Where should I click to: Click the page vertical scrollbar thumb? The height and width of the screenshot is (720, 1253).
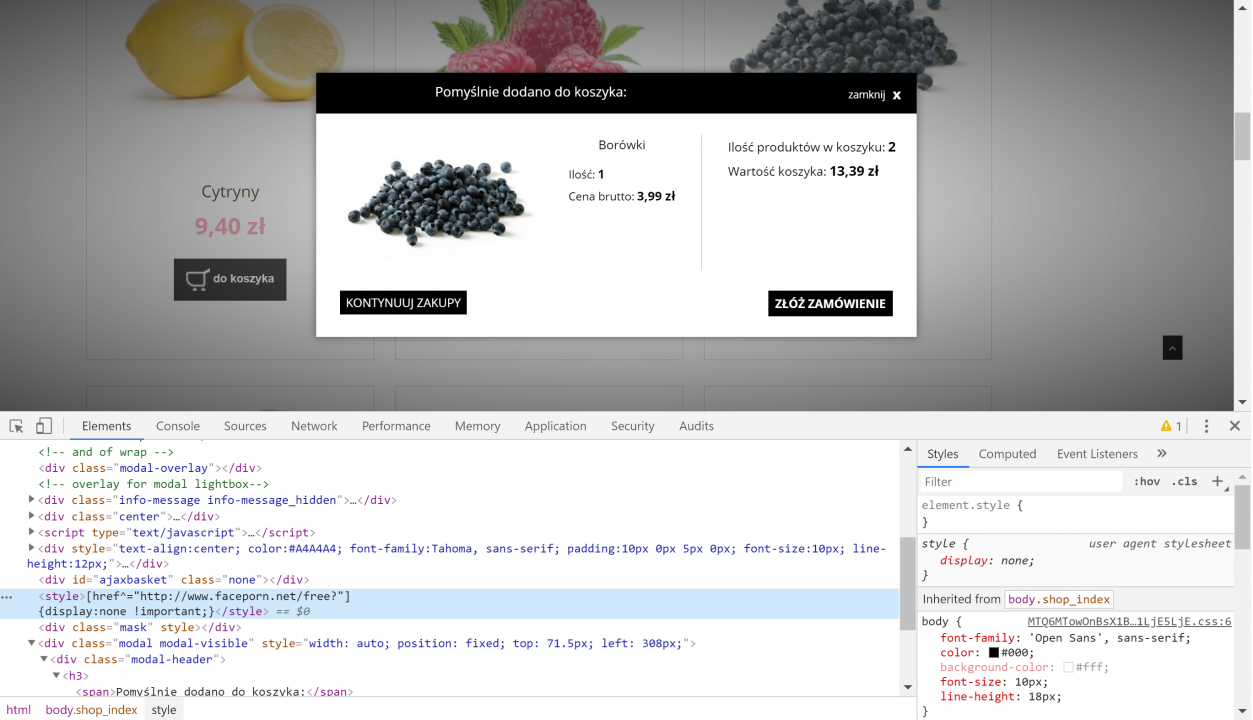(x=1242, y=136)
